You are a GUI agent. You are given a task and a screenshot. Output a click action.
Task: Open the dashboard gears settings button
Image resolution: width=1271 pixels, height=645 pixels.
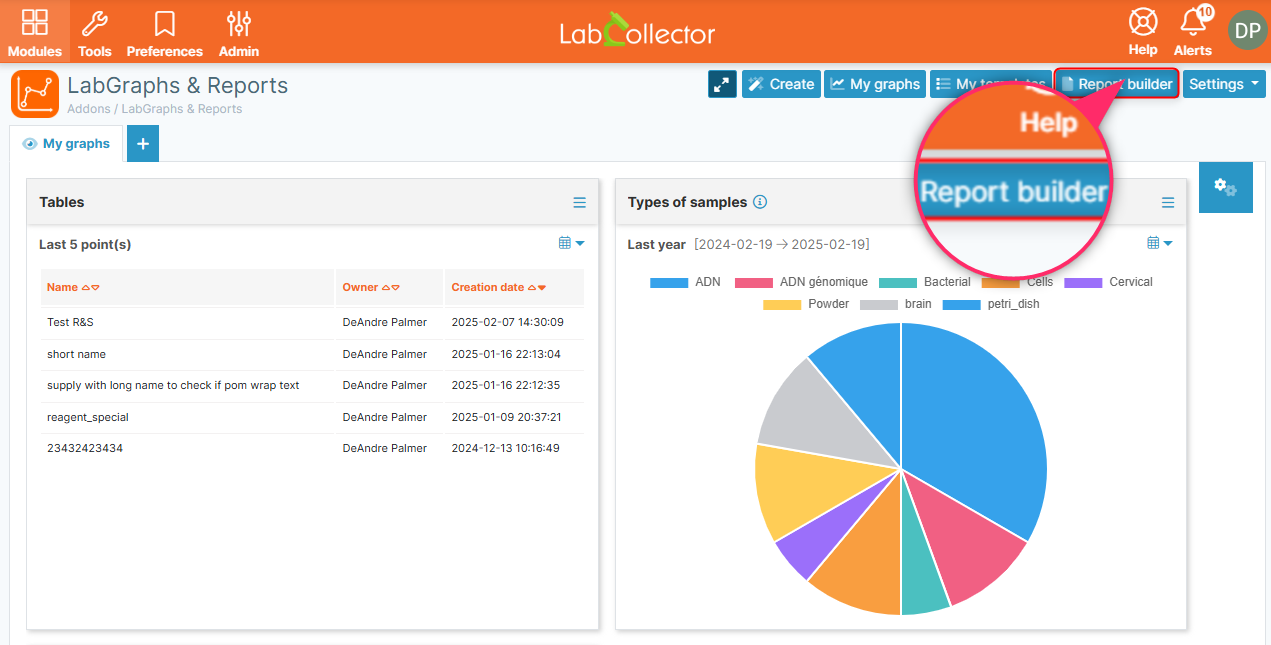point(1225,187)
